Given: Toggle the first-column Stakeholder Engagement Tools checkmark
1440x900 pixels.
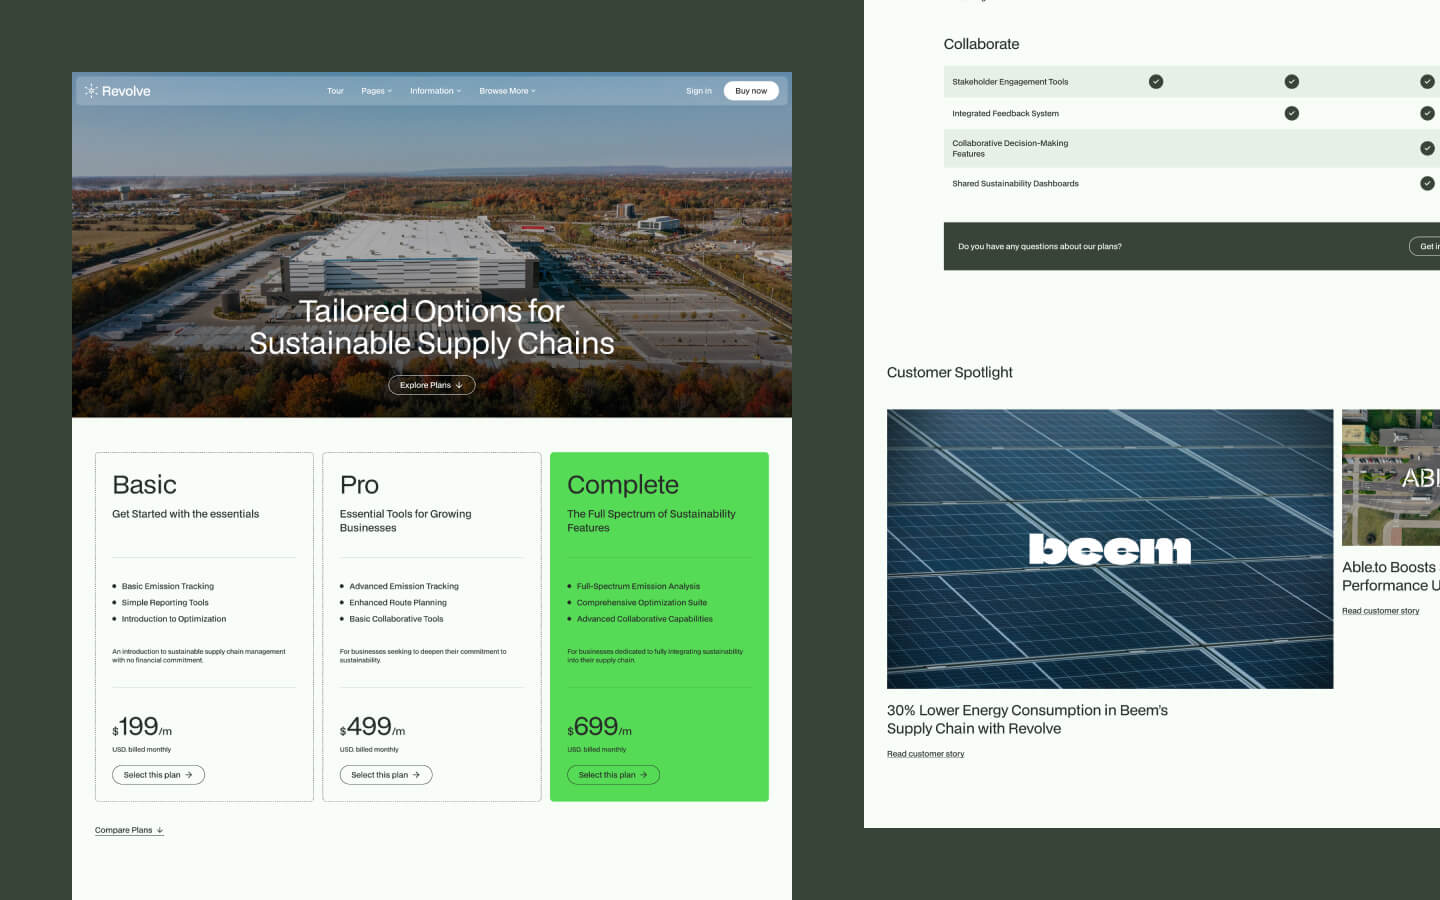Looking at the screenshot, I should pos(1156,81).
